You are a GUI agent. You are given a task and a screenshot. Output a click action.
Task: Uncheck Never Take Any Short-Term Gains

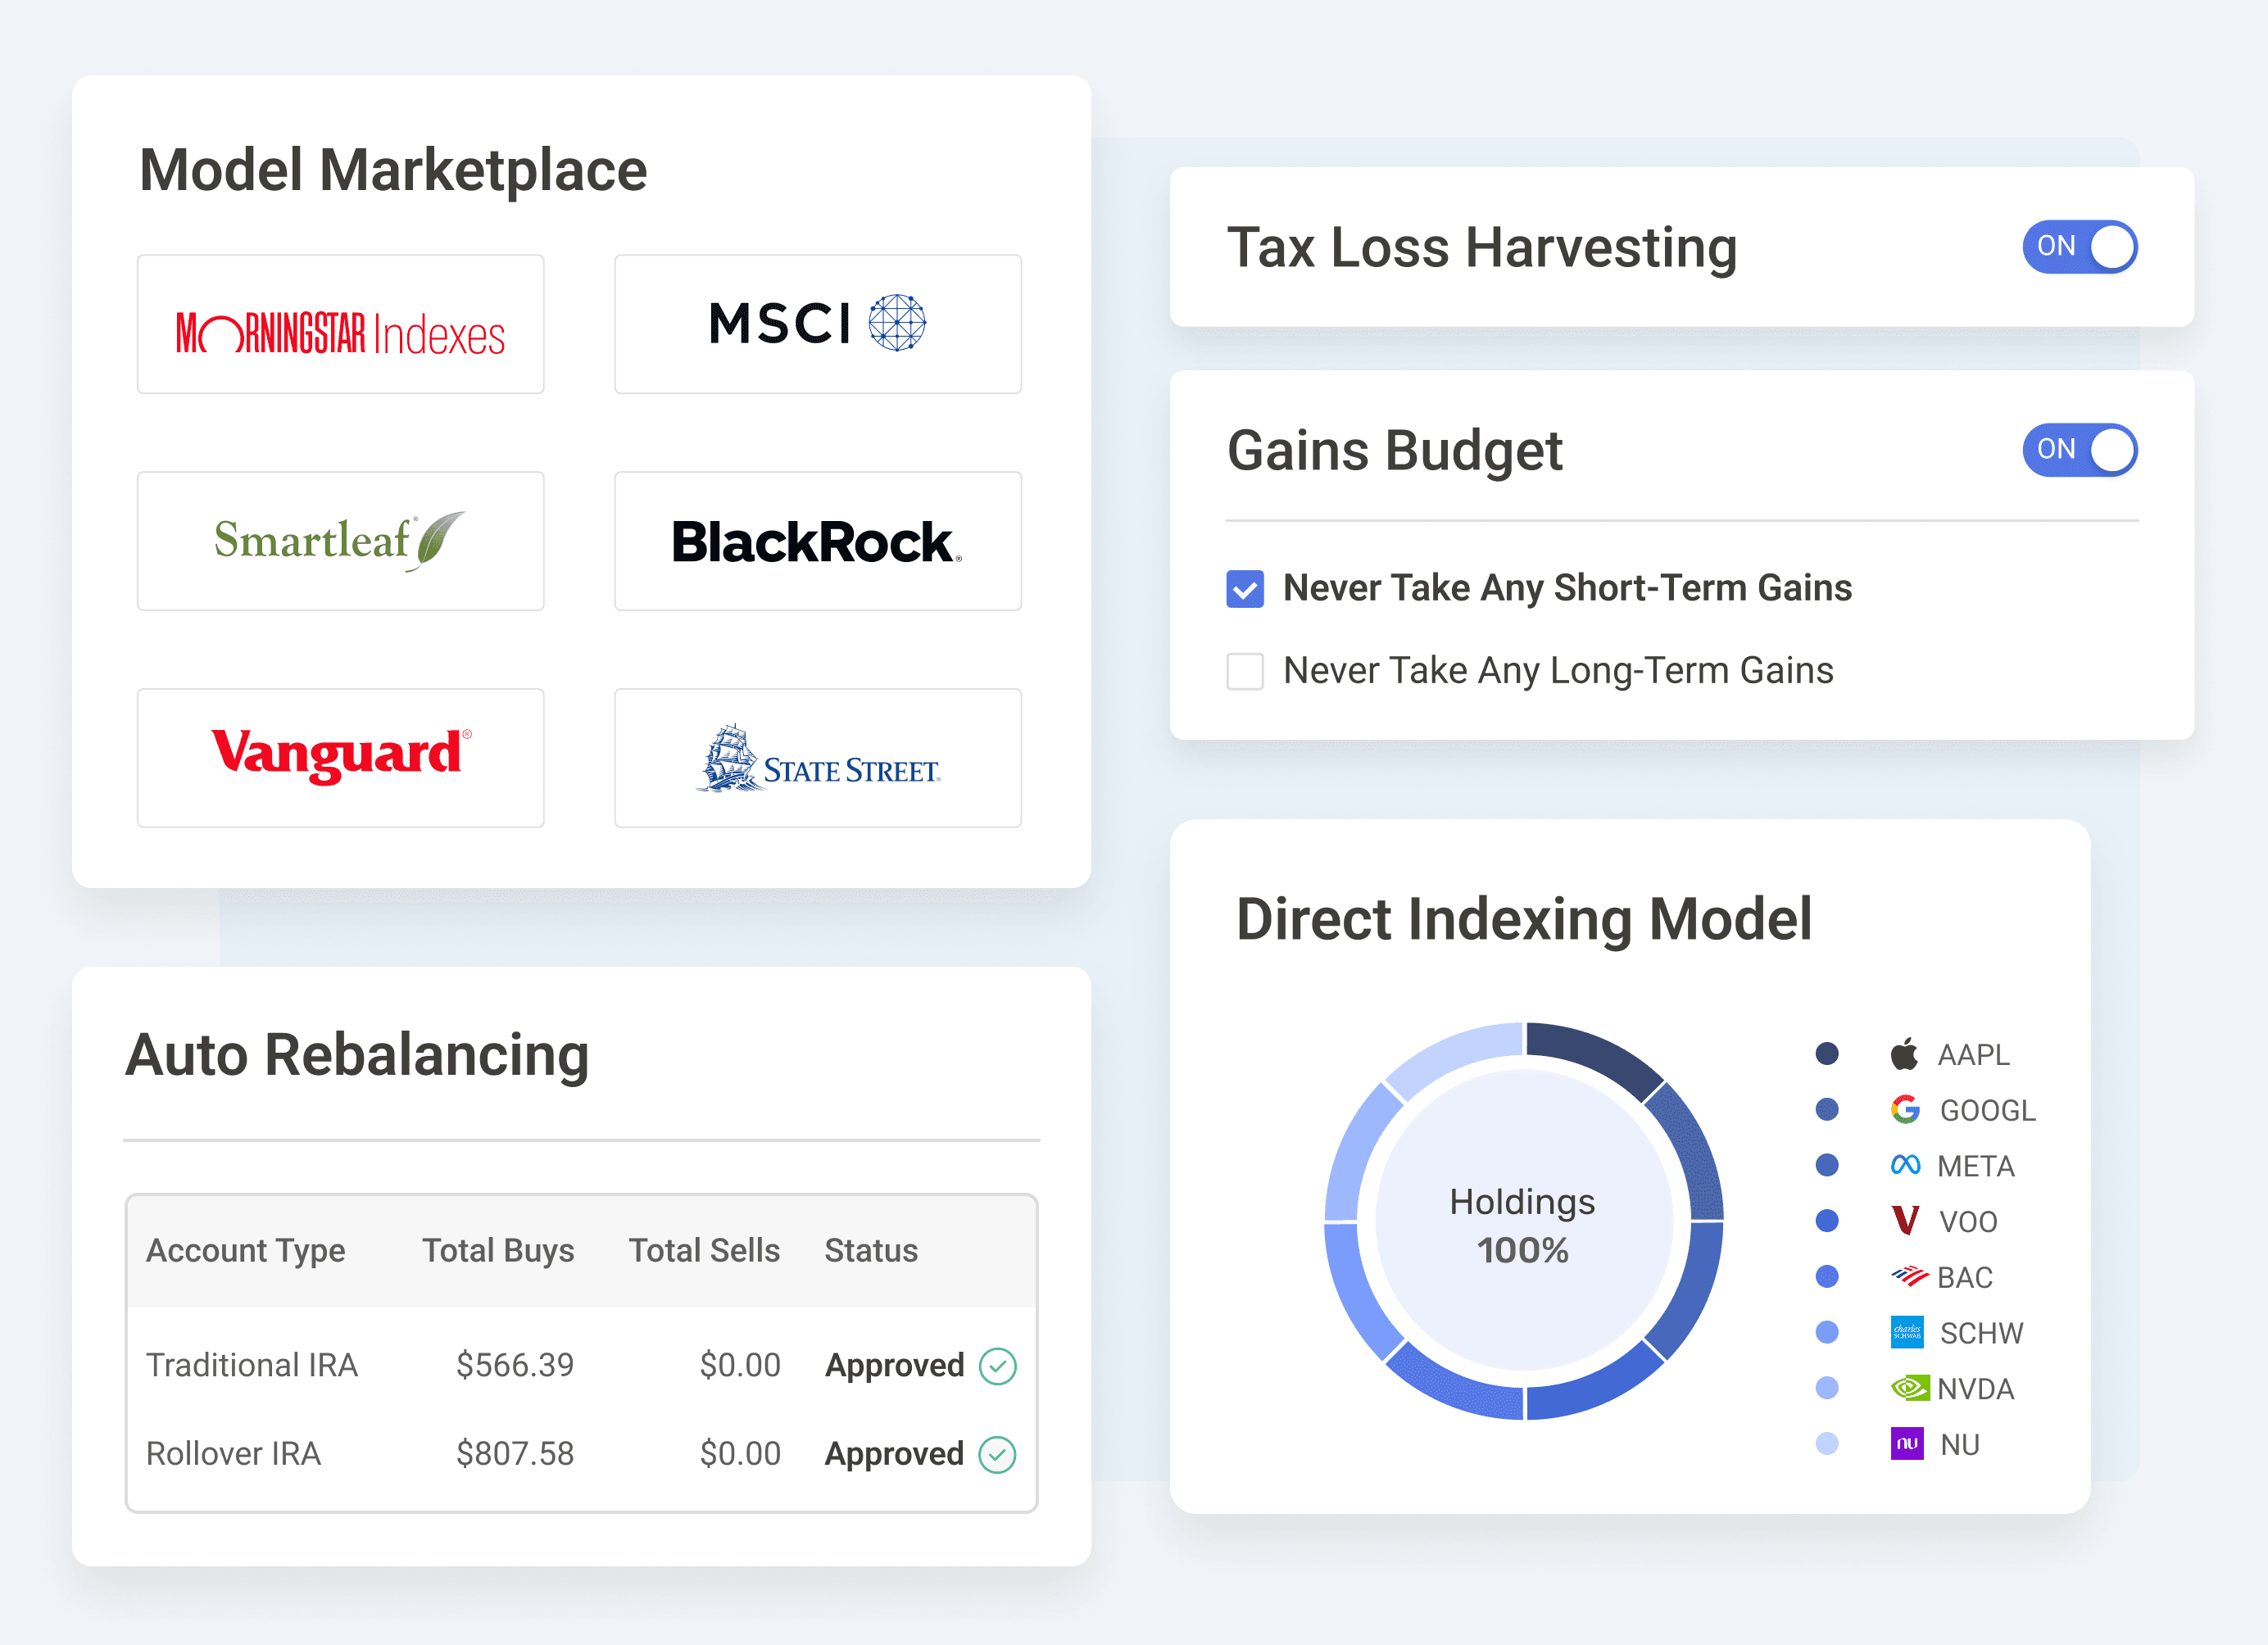[1245, 589]
